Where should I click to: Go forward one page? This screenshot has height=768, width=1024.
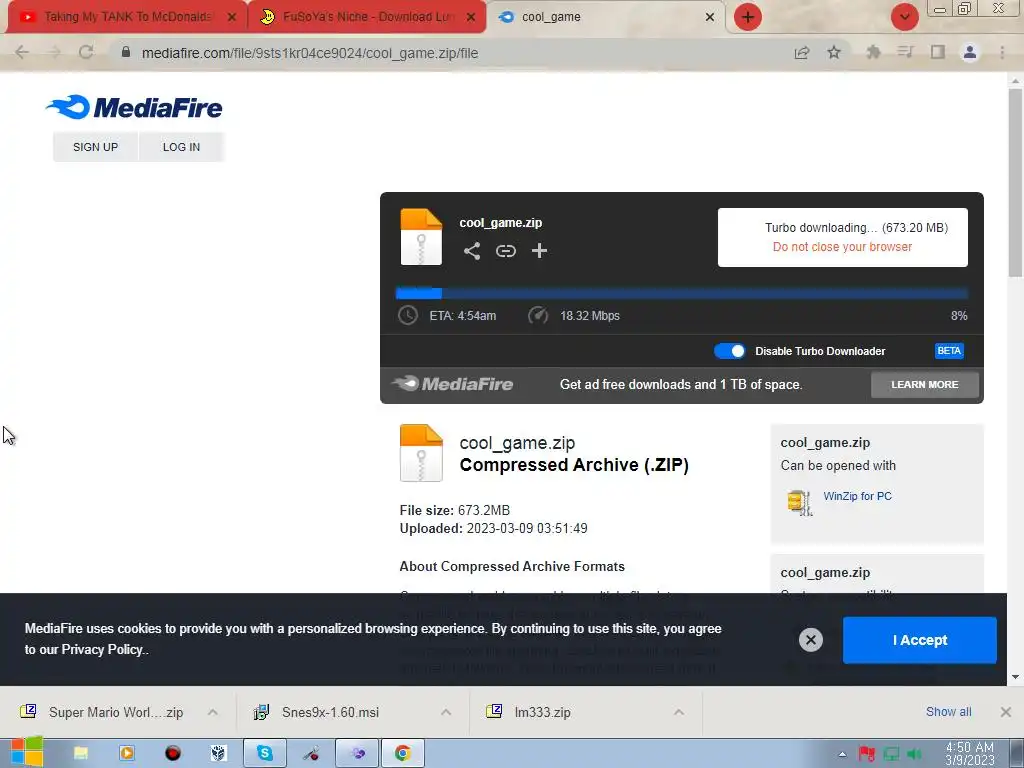[54, 53]
